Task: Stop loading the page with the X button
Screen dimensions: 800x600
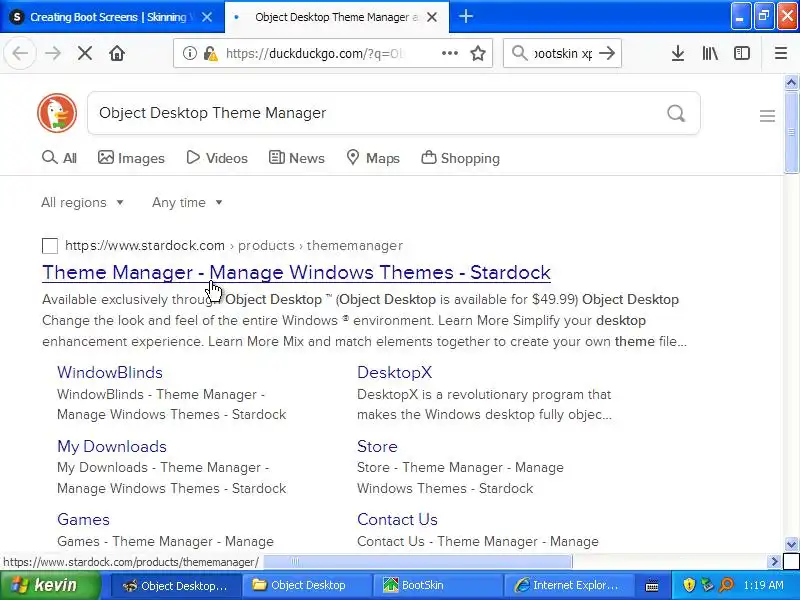Action: pyautogui.click(x=85, y=53)
